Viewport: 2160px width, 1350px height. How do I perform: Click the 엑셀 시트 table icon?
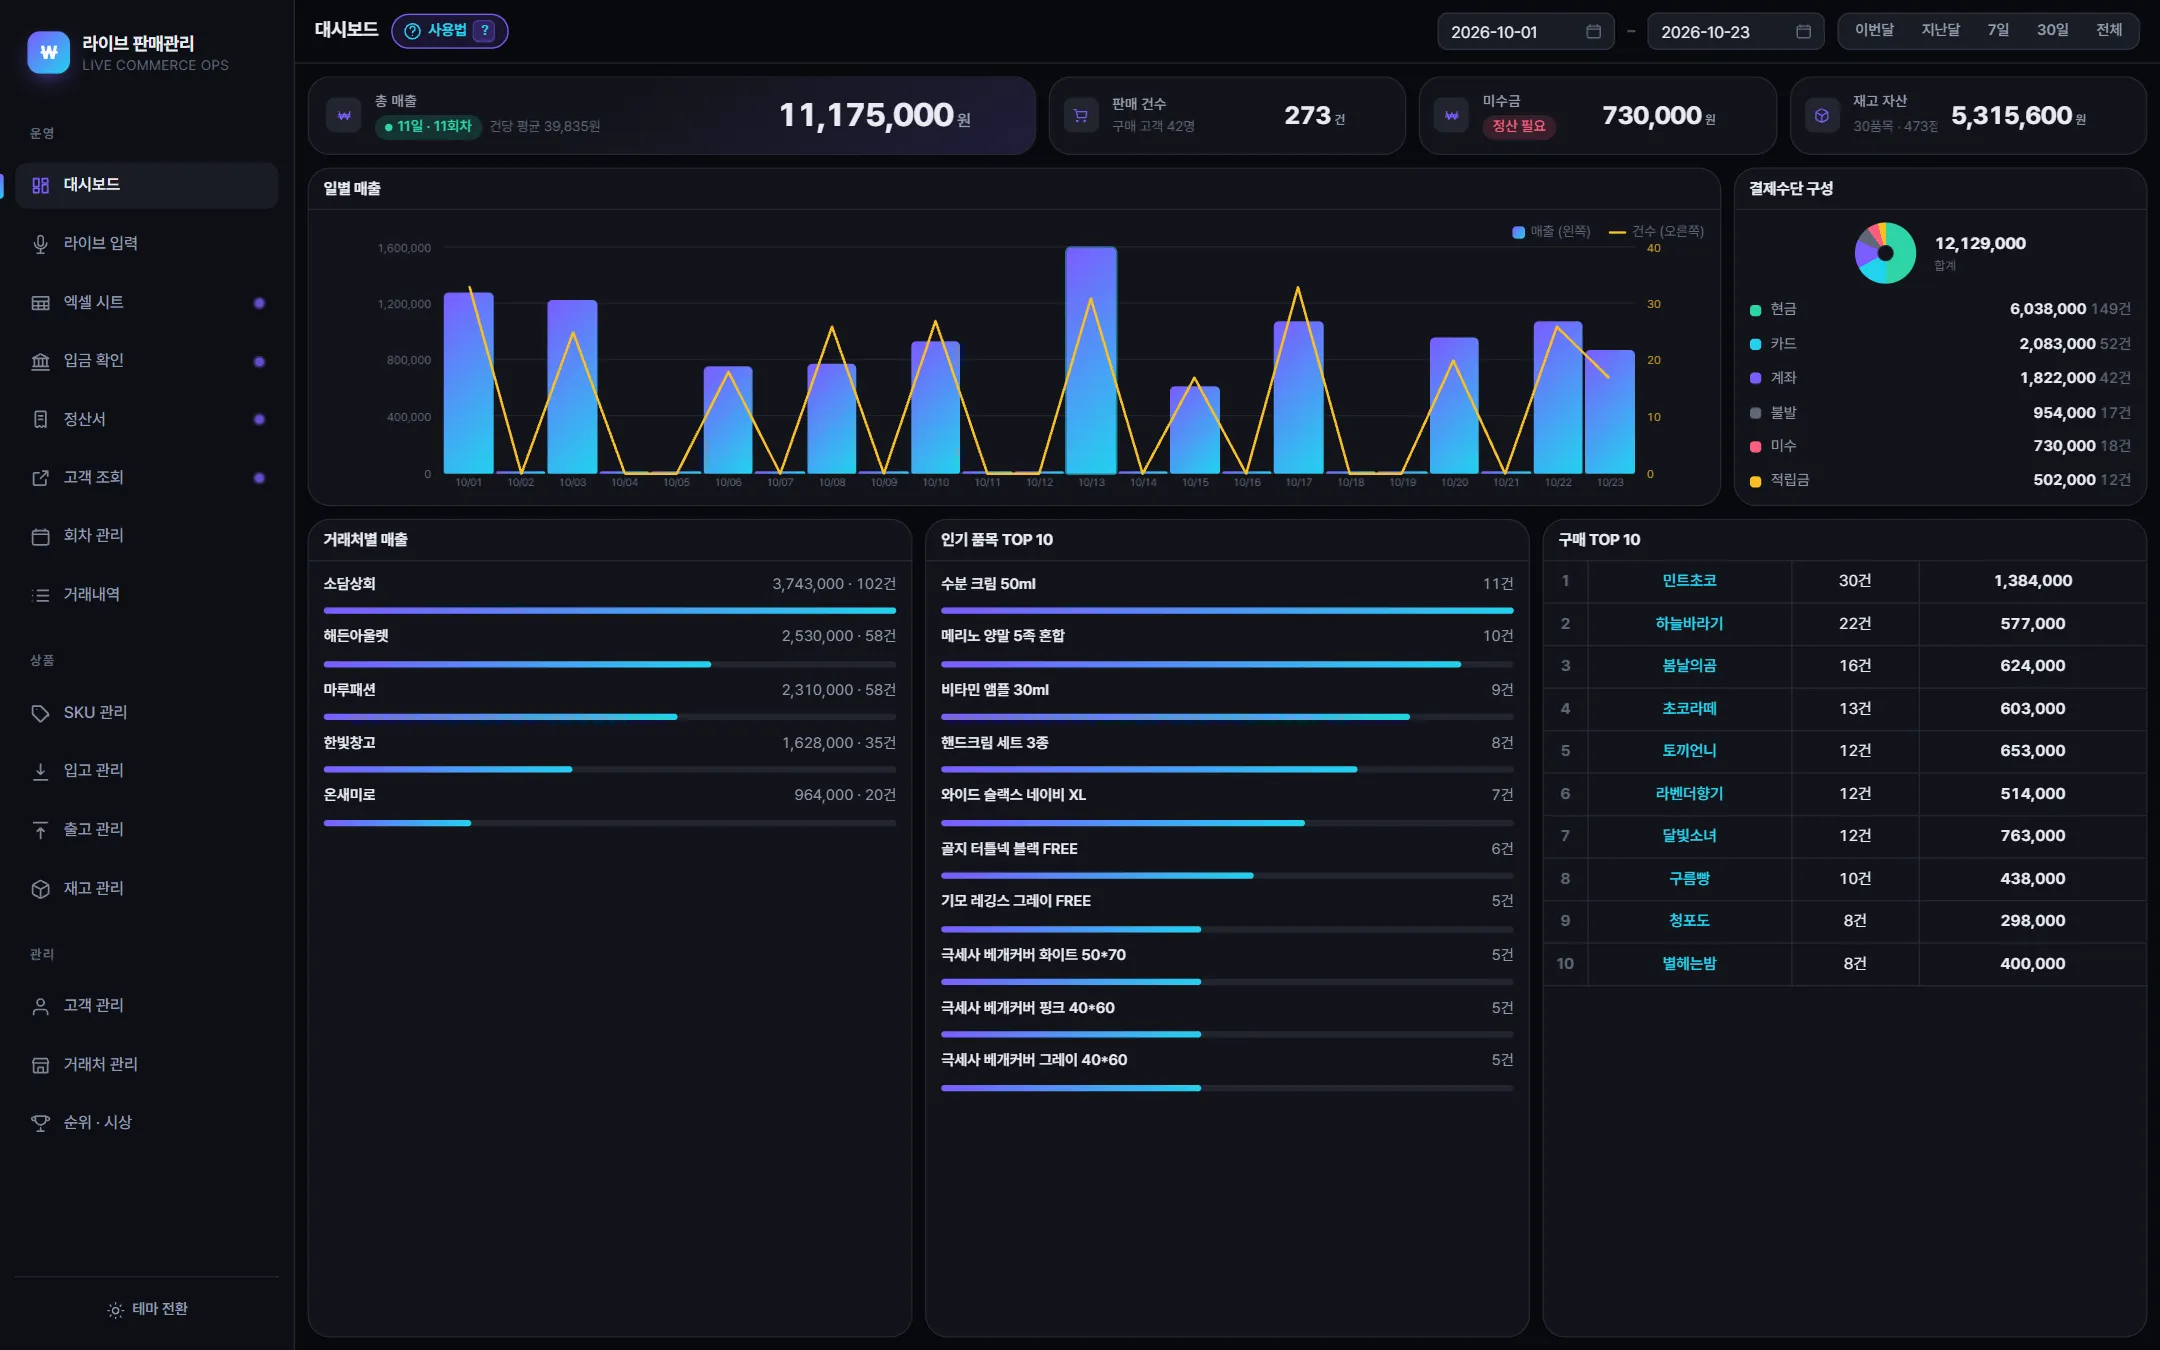(x=40, y=303)
